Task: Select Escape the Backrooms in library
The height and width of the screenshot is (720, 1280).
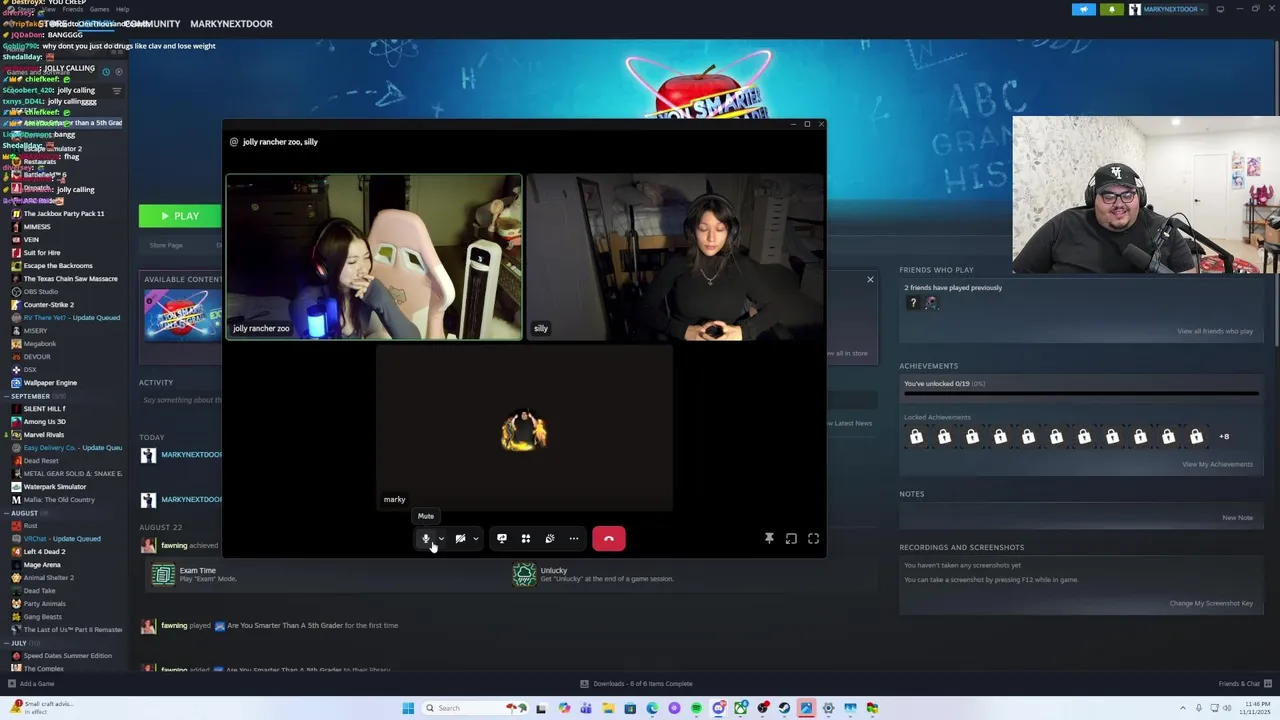Action: pyautogui.click(x=58, y=265)
